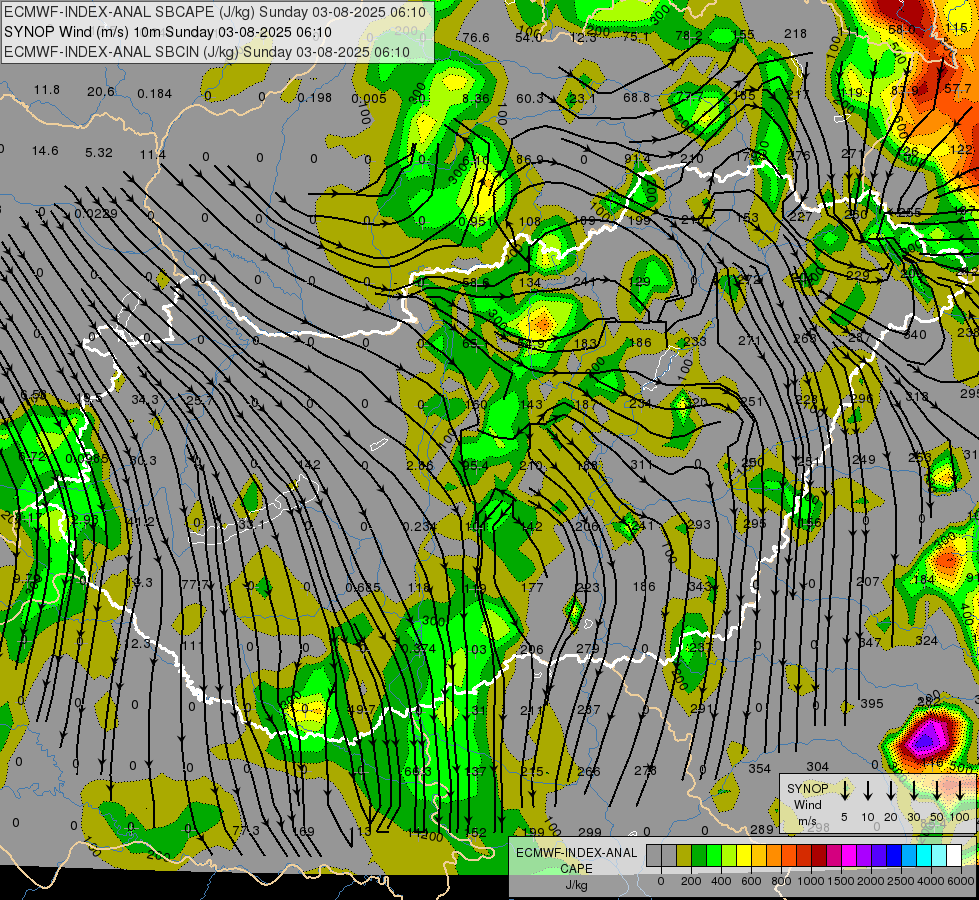Click map value '68.8'

tap(636, 97)
